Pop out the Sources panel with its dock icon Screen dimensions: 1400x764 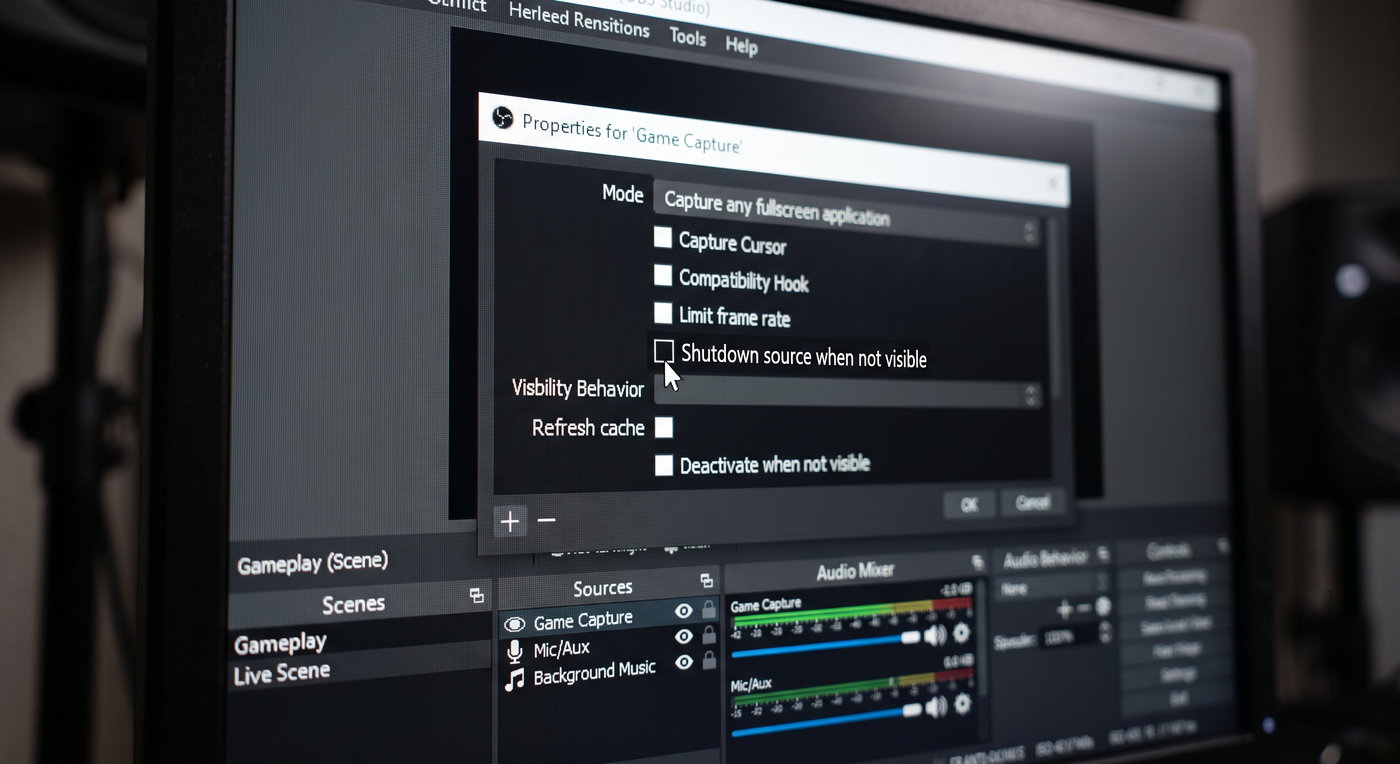(706, 581)
